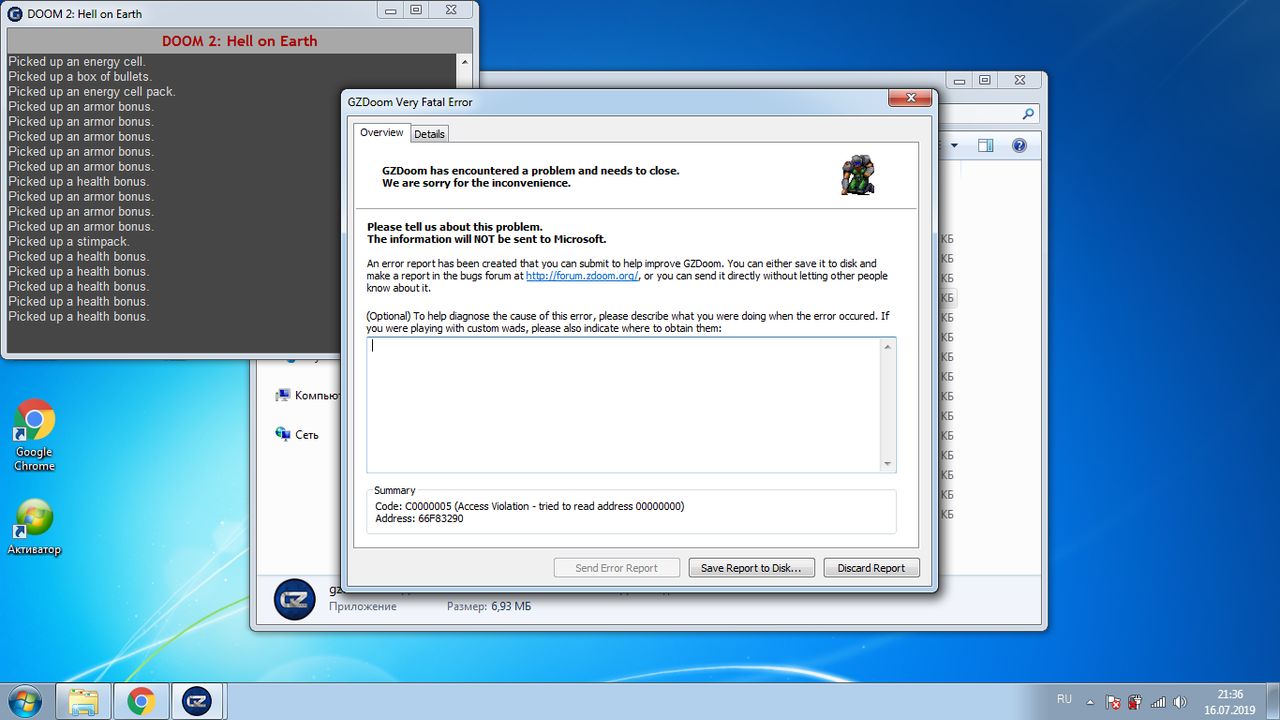Open the Windows Start menu
This screenshot has height=720, width=1280.
coord(25,702)
